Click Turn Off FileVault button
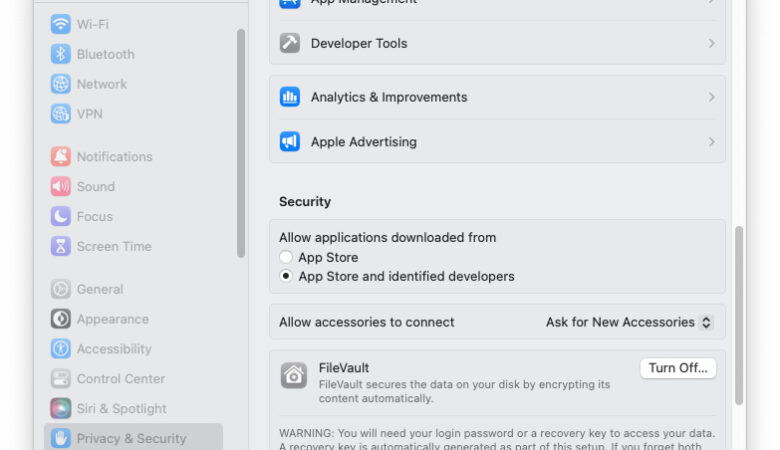Image resolution: width=780 pixels, height=450 pixels. point(678,368)
